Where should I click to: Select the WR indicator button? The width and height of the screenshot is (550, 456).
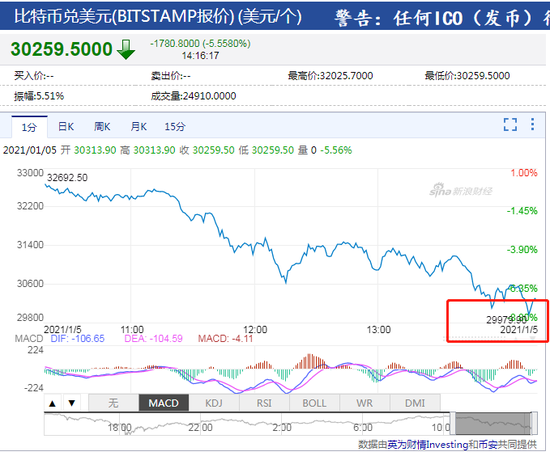pos(364,403)
